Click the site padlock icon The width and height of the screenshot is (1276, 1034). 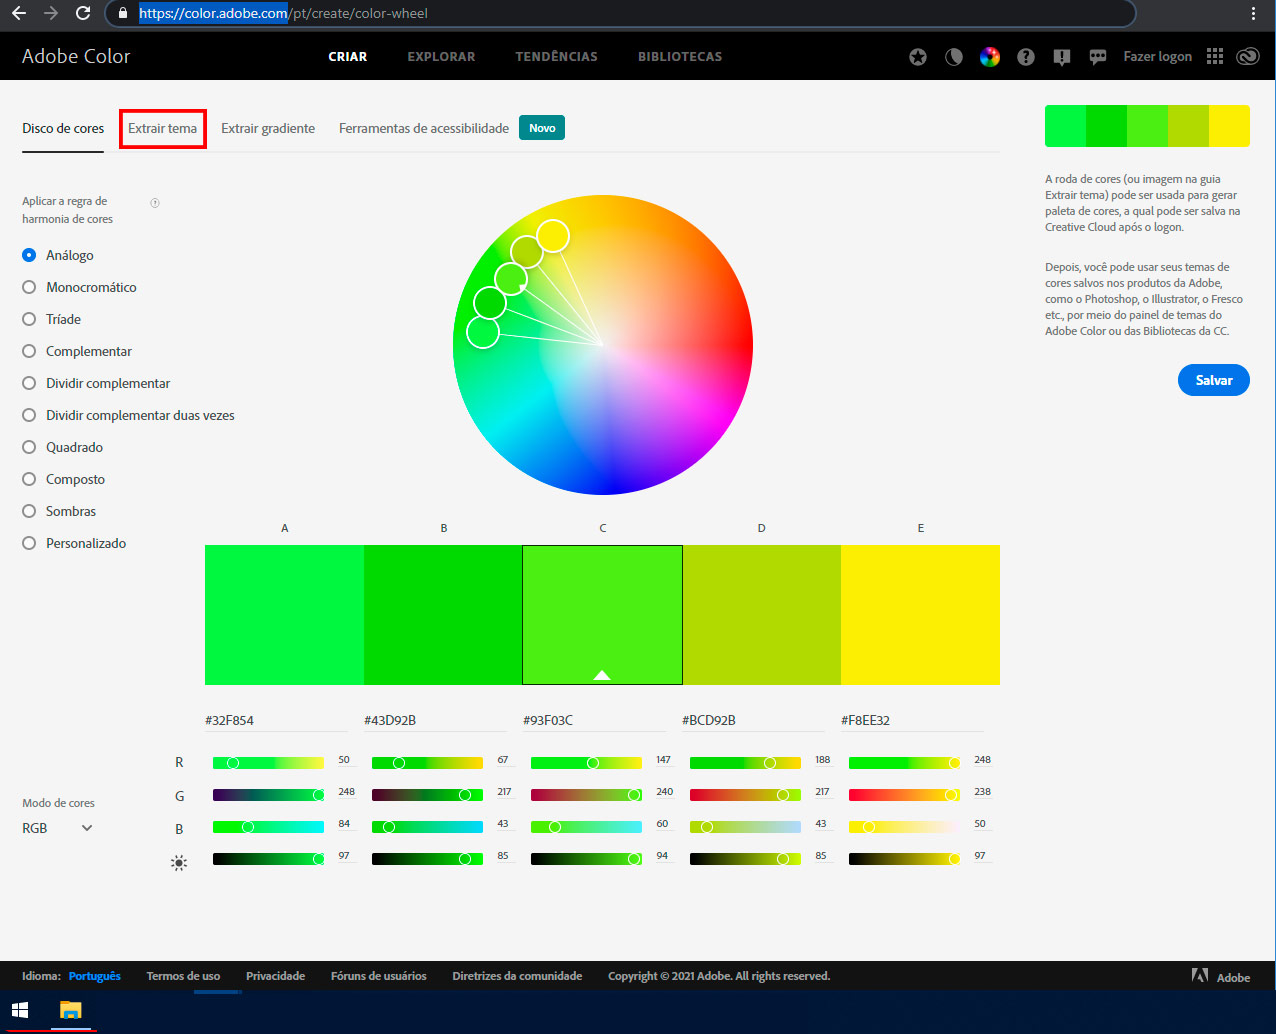[x=123, y=14]
